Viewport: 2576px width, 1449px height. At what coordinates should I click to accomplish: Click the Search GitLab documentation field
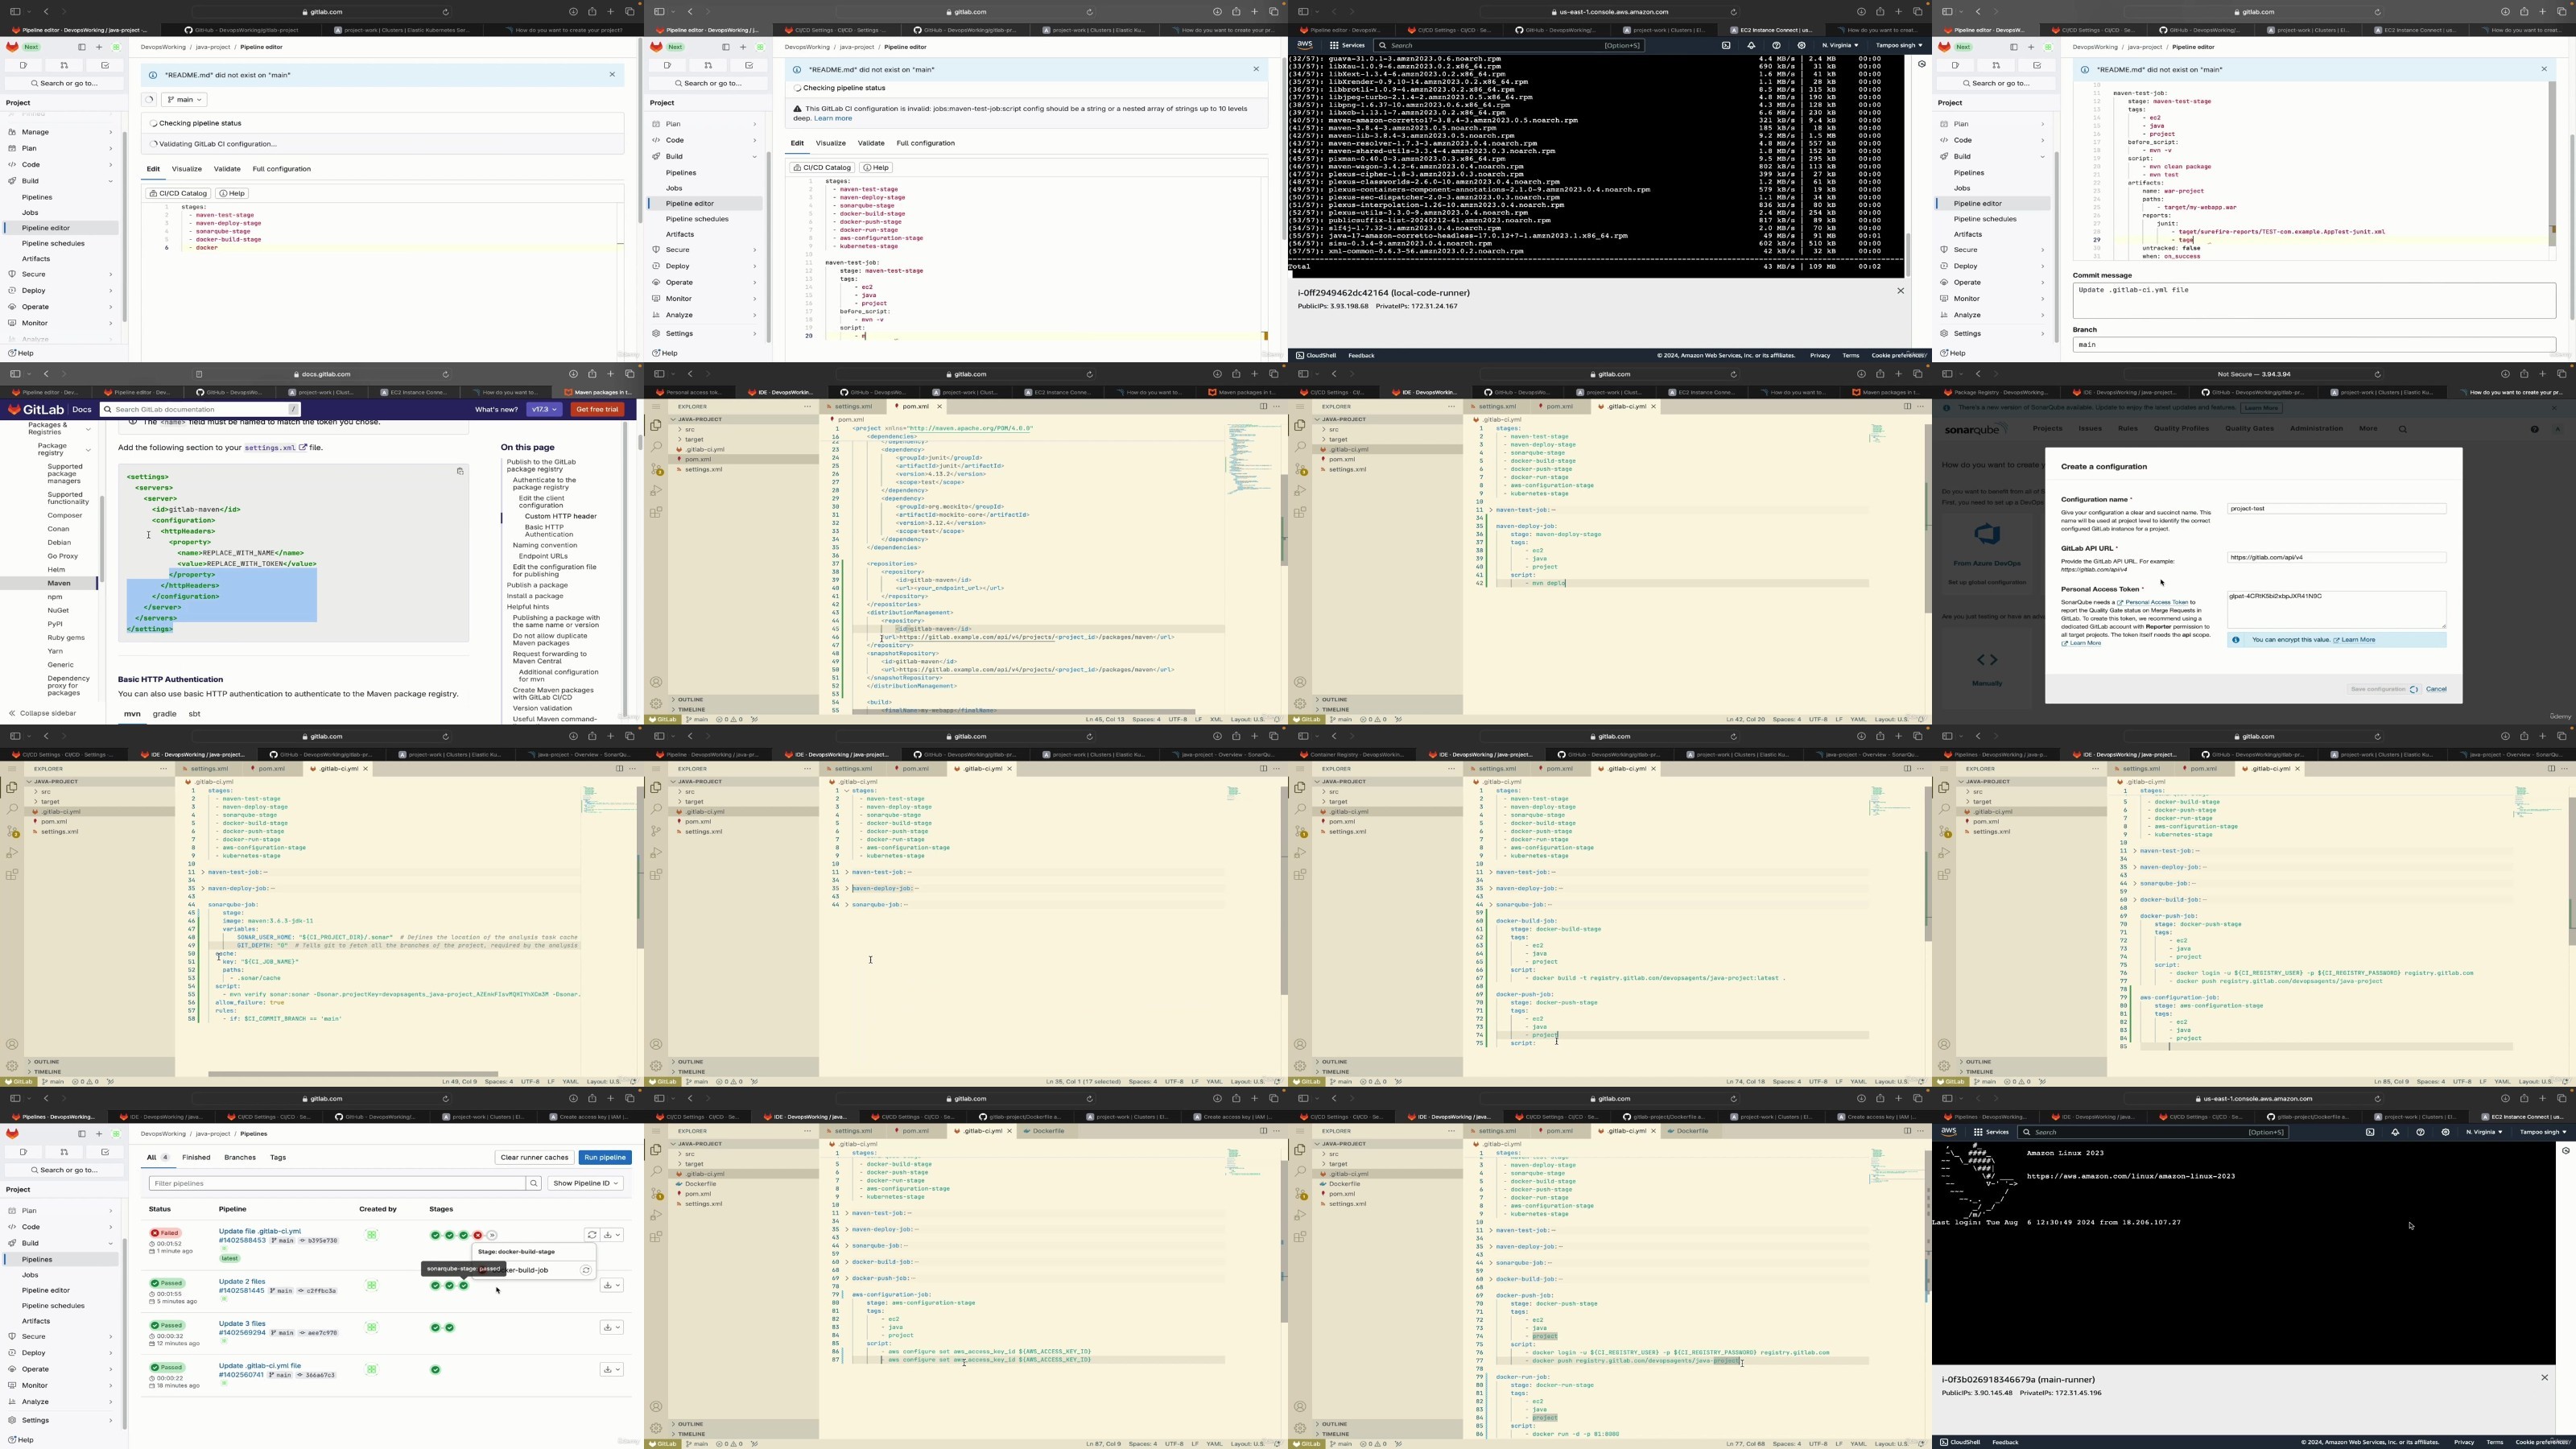click(200, 409)
